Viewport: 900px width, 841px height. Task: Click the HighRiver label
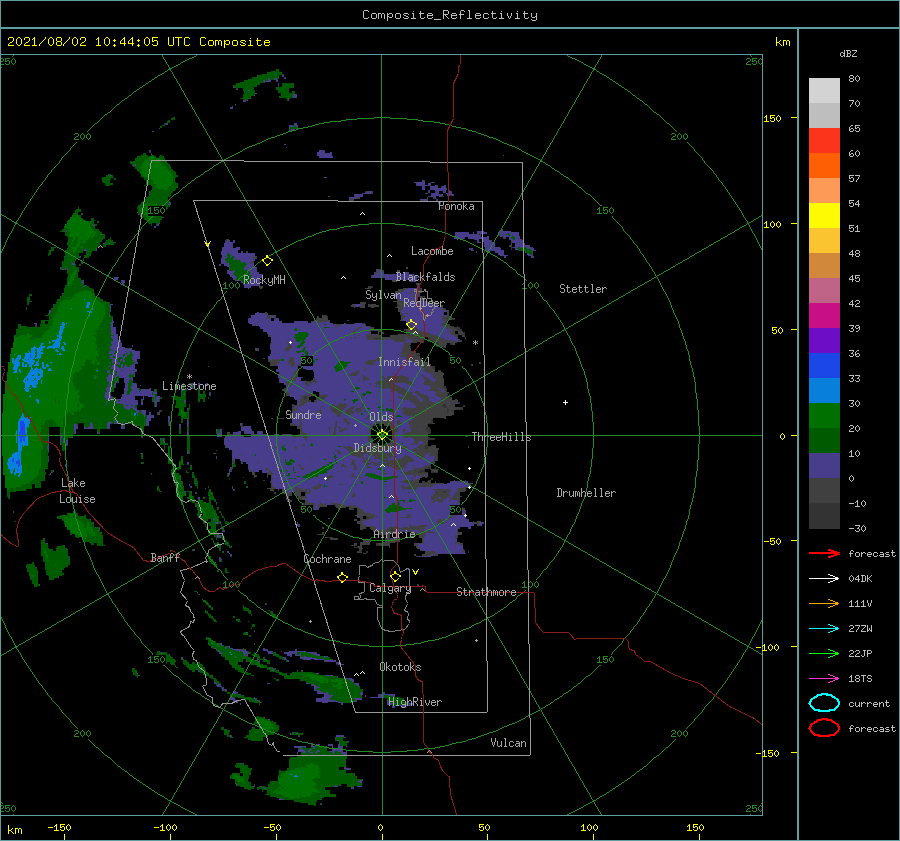pos(414,702)
